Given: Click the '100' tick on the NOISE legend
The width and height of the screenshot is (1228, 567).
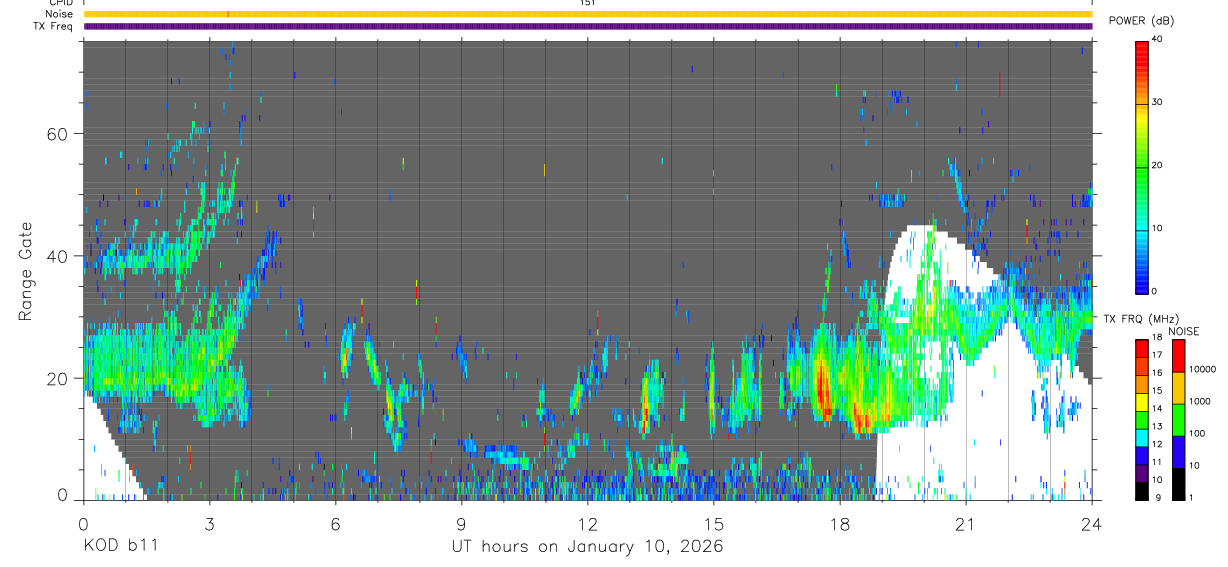Looking at the screenshot, I should pos(1196,433).
